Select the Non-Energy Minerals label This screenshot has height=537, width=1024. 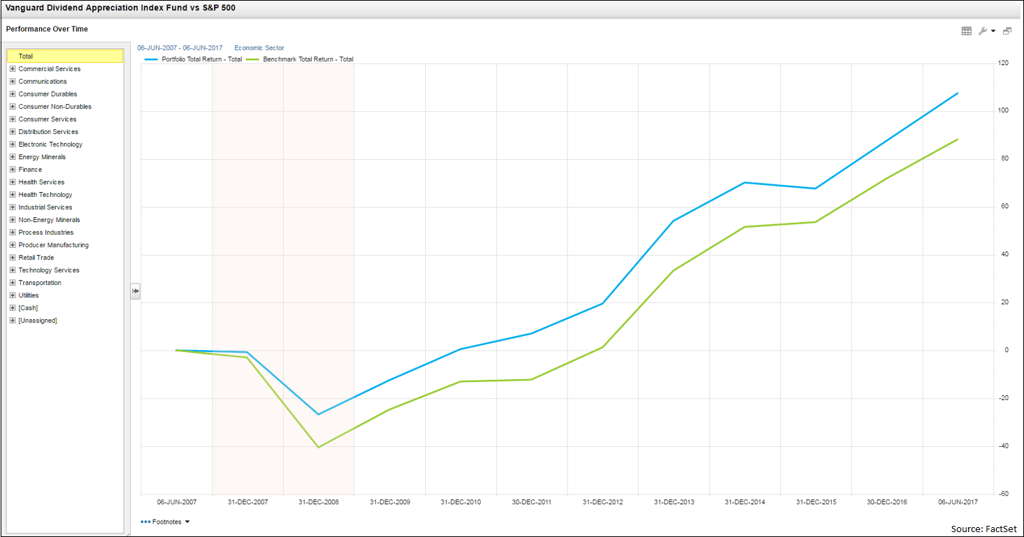pyautogui.click(x=49, y=220)
